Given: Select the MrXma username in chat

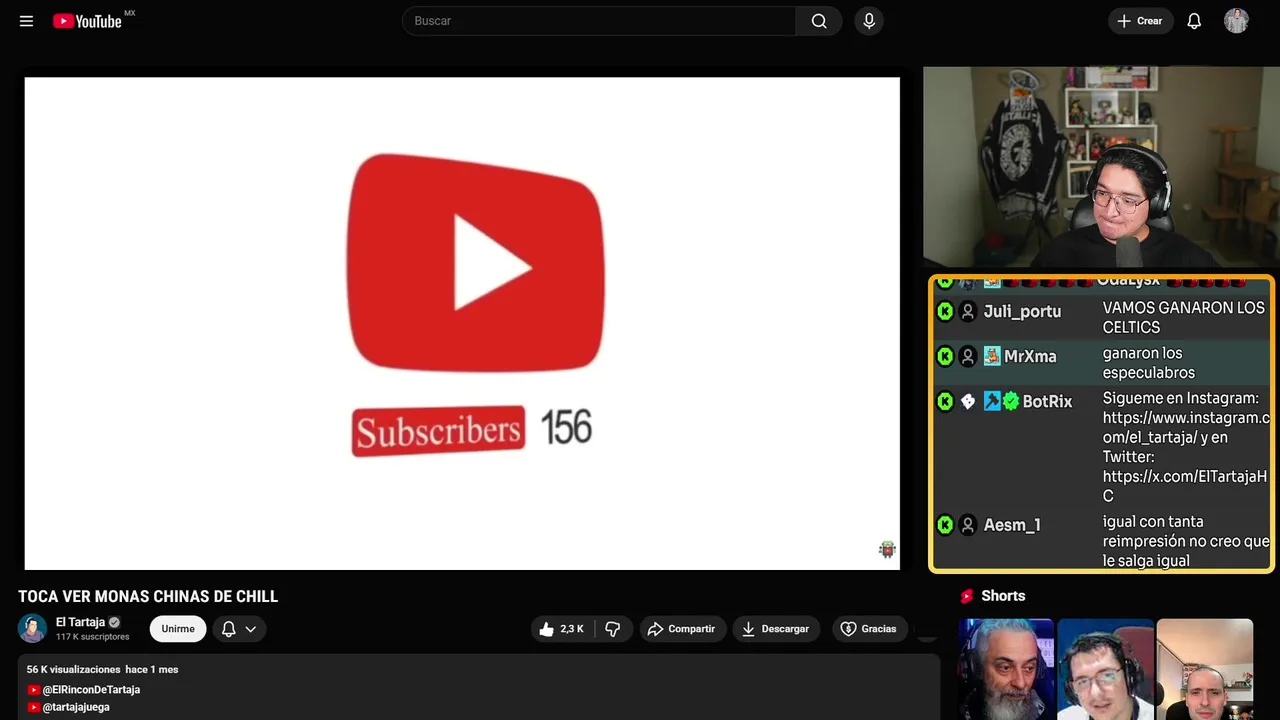Looking at the screenshot, I should coord(1030,356).
